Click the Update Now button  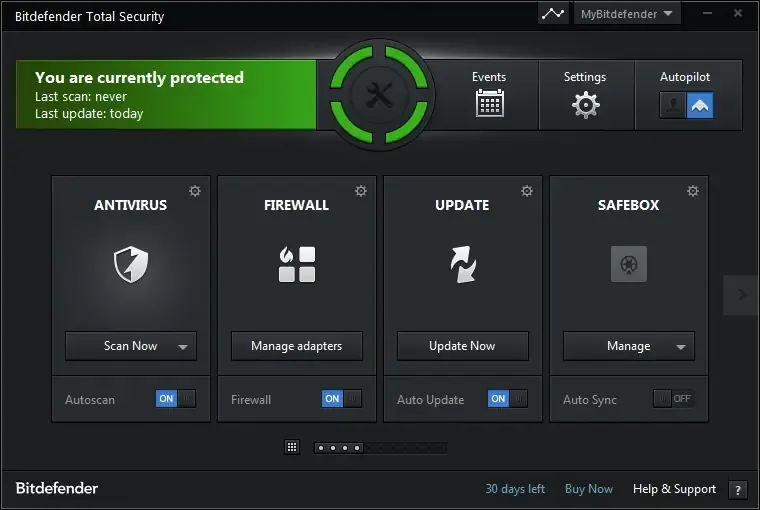(462, 346)
